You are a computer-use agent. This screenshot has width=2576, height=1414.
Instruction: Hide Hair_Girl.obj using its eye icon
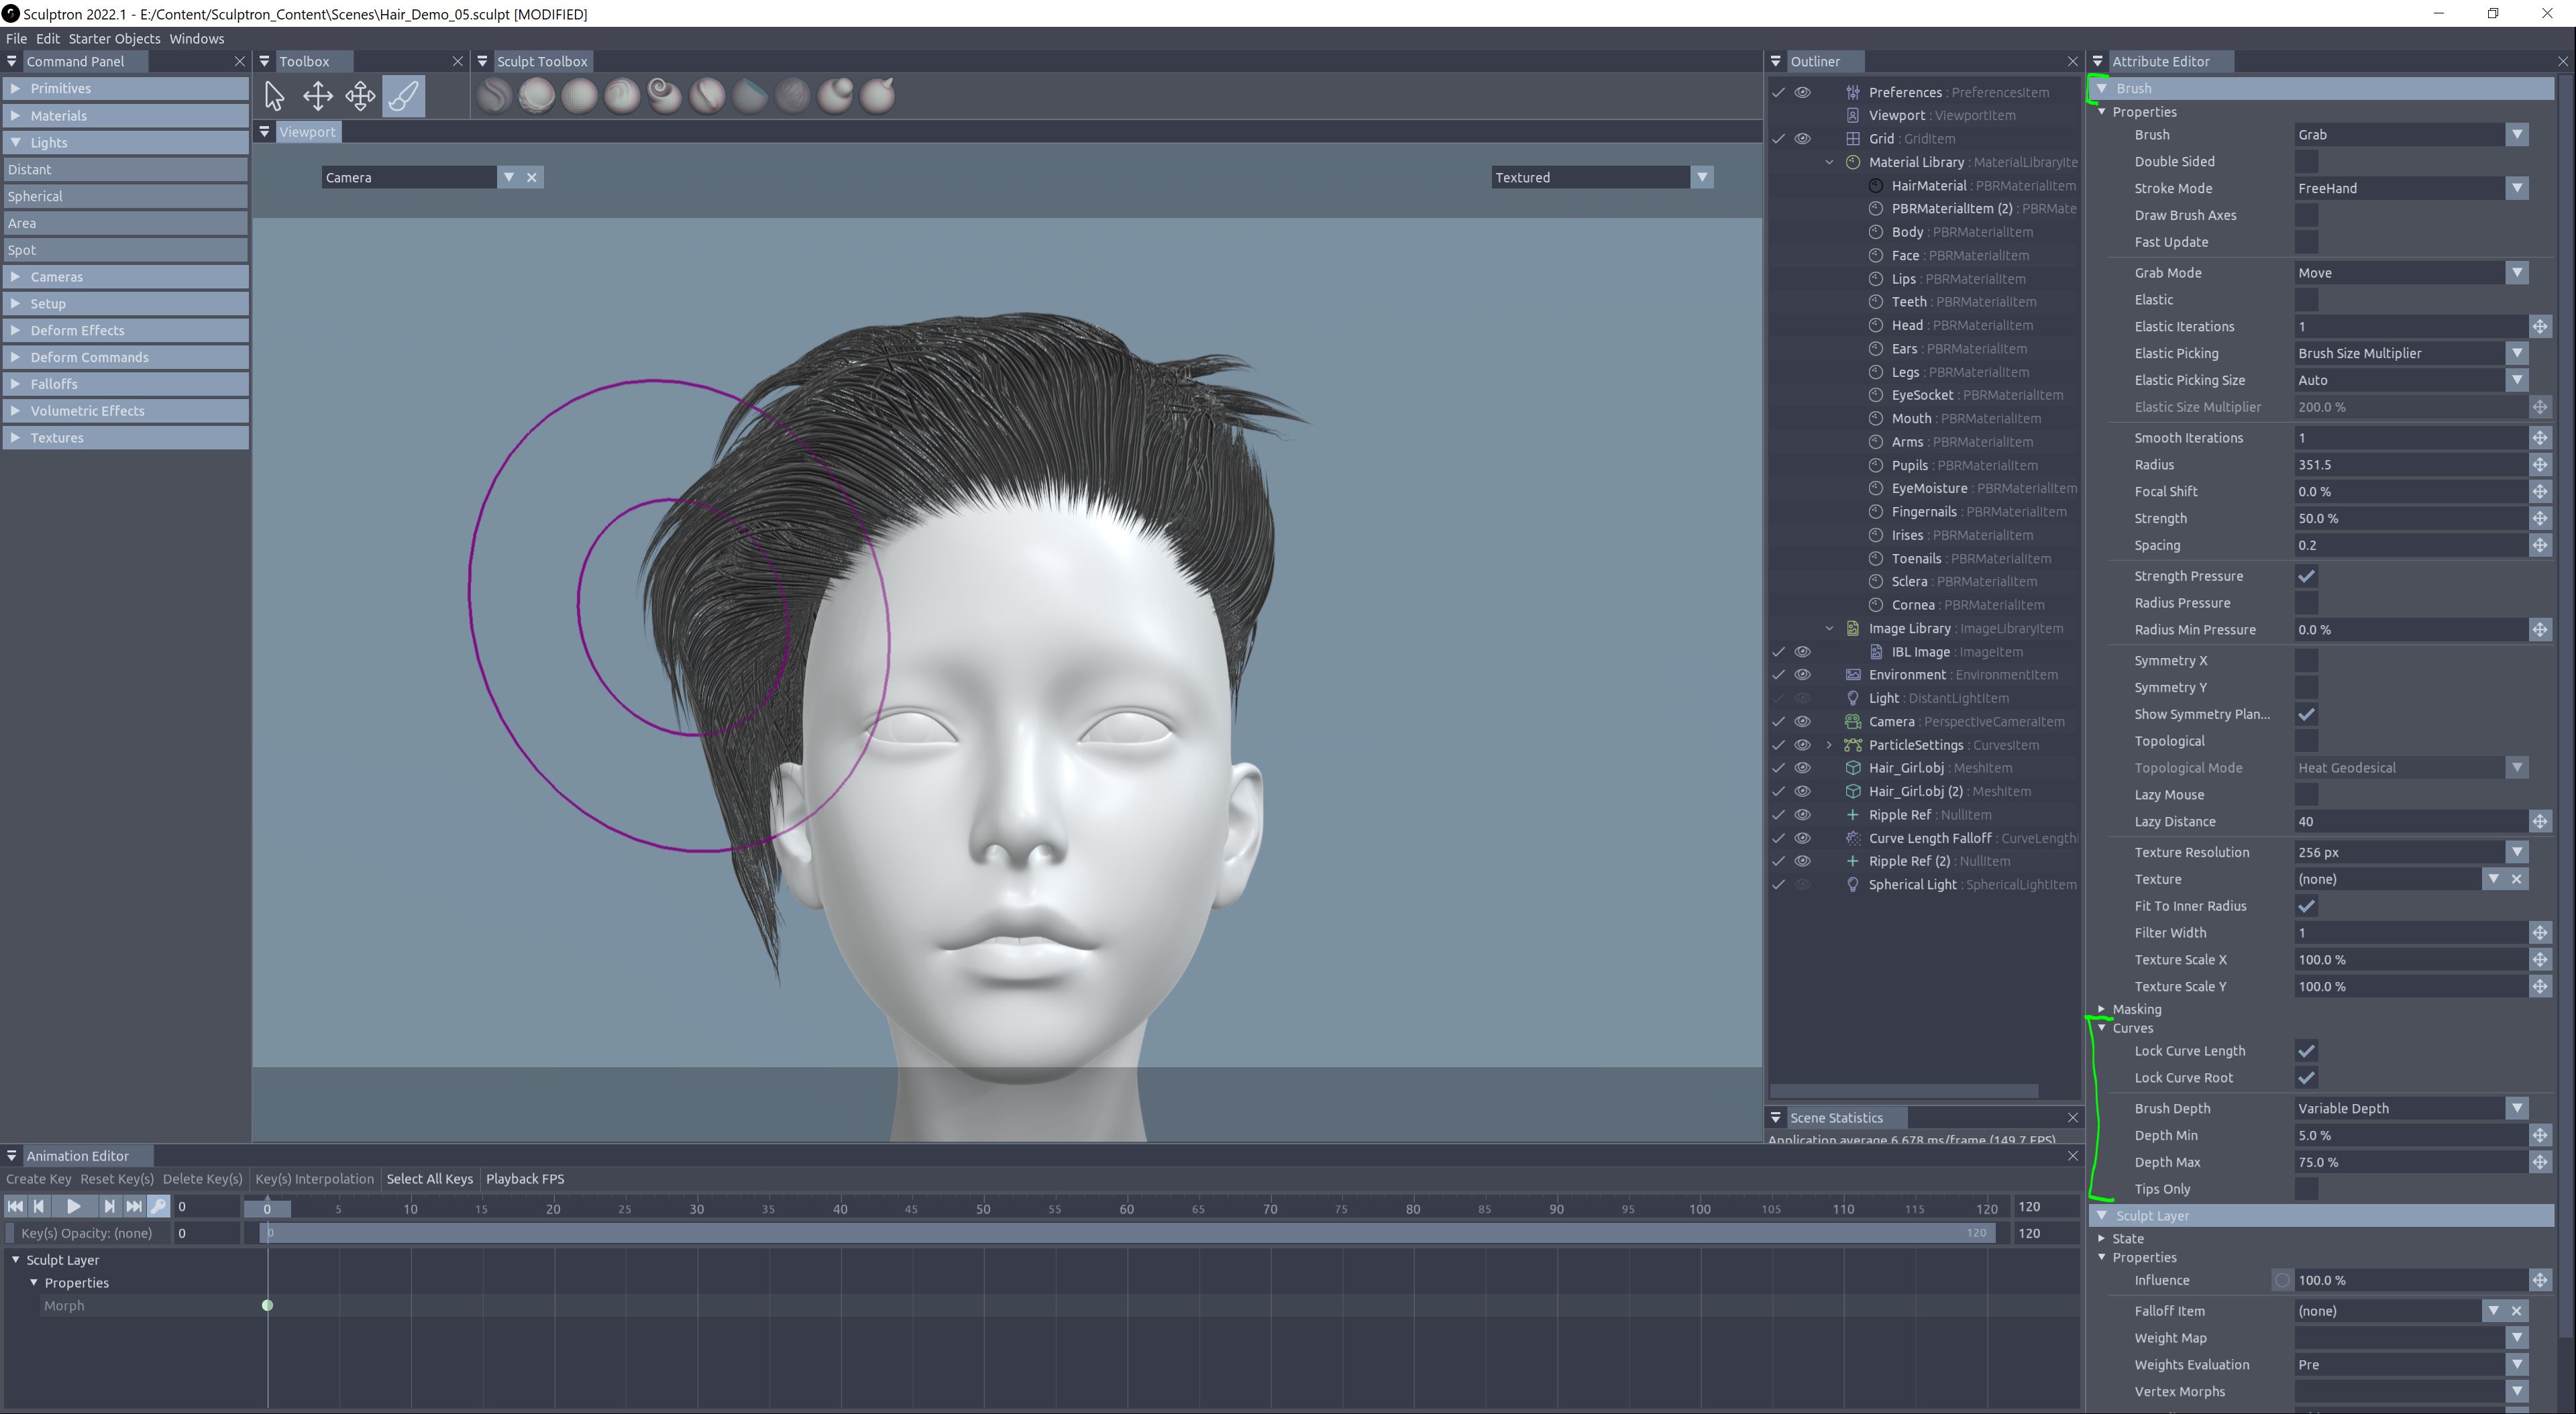coord(1802,768)
